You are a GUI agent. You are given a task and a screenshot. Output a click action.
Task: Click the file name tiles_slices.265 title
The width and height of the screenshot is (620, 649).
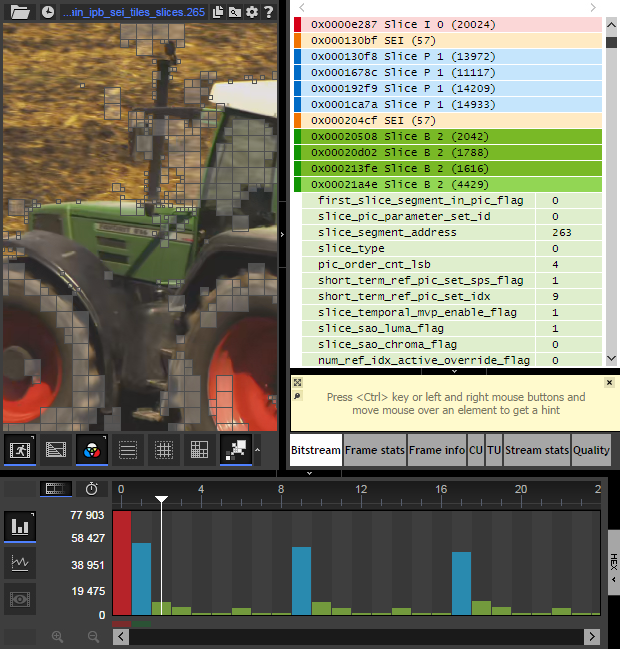click(x=134, y=12)
